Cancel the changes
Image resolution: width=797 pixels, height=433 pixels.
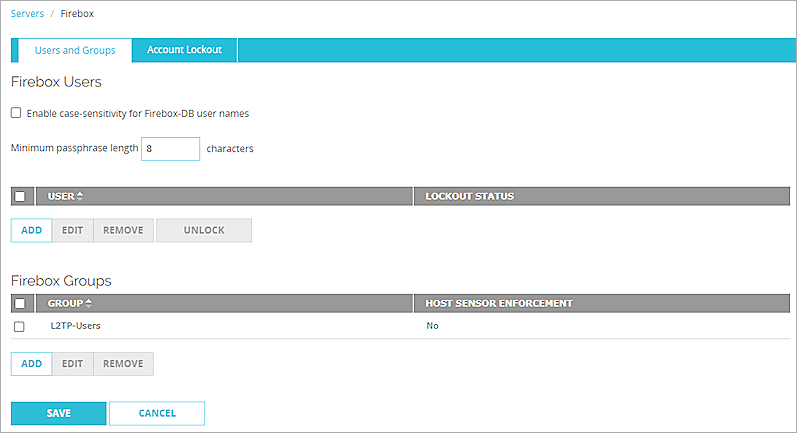click(157, 413)
